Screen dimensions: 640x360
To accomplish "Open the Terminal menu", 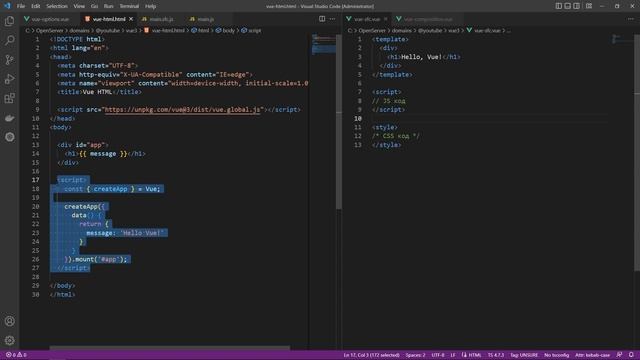I will 129,6.
